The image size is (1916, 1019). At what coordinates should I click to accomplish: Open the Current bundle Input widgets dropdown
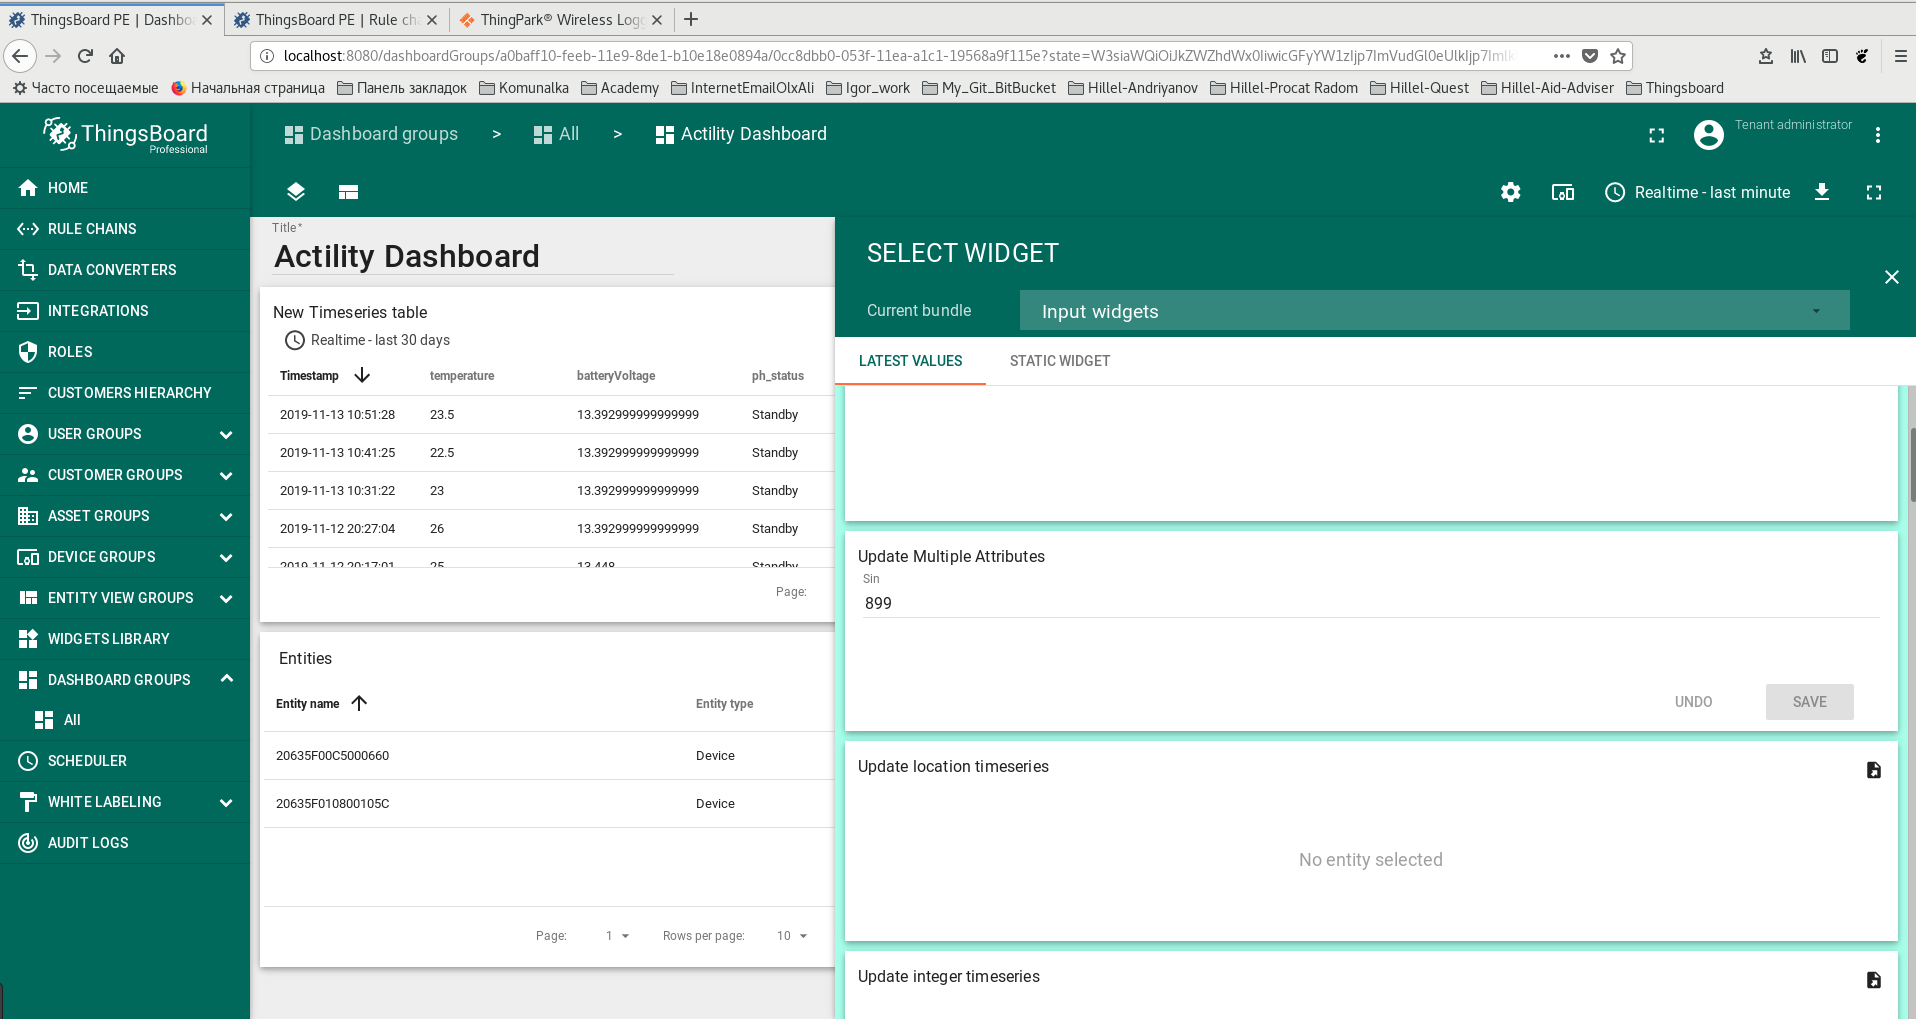[x=1434, y=311]
